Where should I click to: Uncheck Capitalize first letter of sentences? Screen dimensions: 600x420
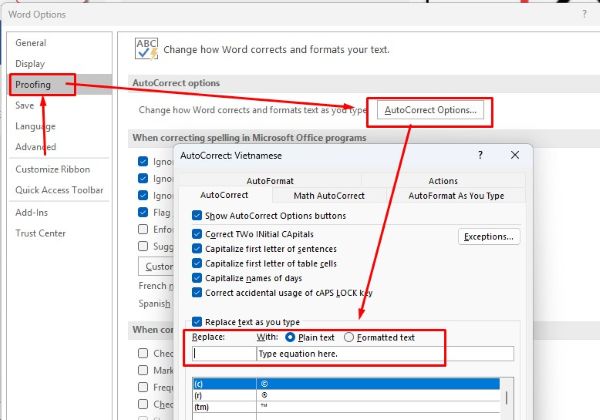pyautogui.click(x=197, y=249)
